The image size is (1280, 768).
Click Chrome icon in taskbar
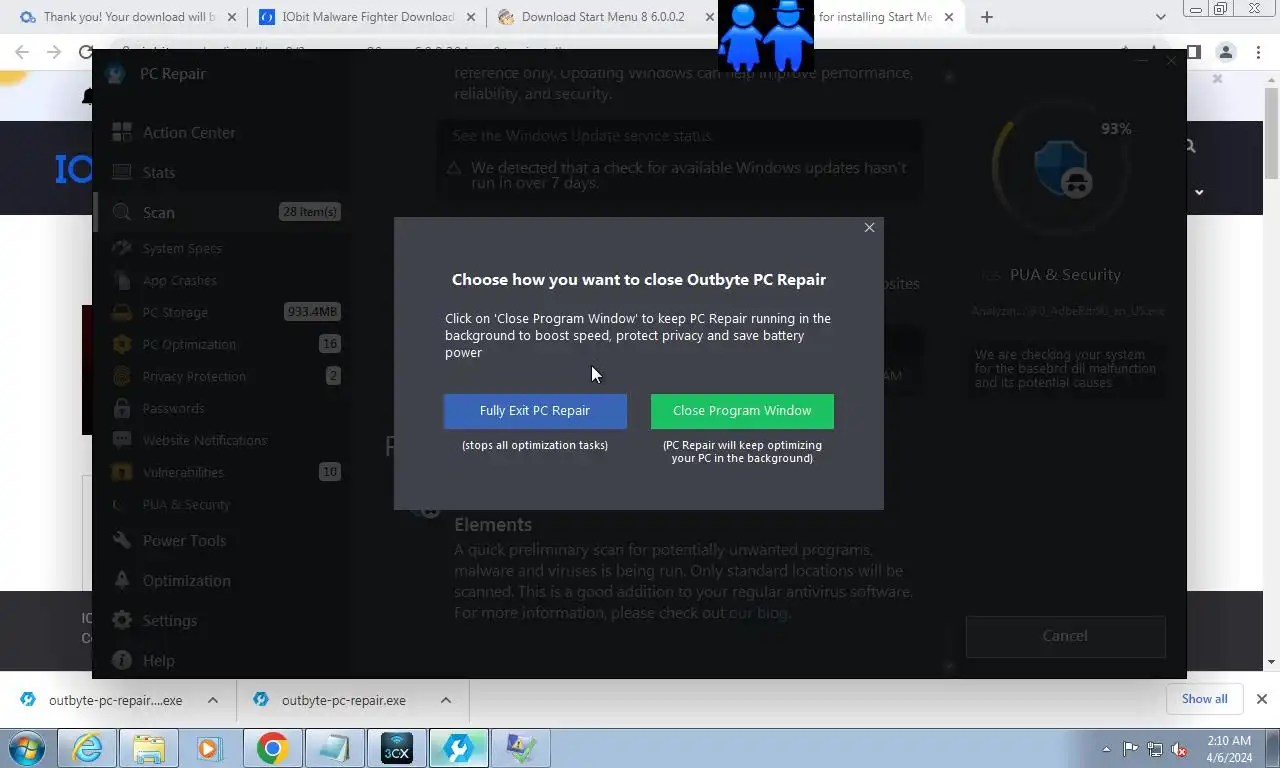(272, 748)
